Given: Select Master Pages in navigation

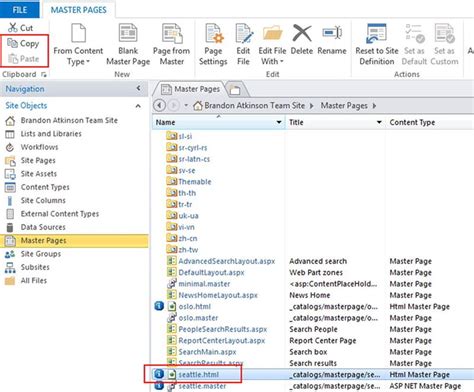Looking at the screenshot, I should (74, 241).
